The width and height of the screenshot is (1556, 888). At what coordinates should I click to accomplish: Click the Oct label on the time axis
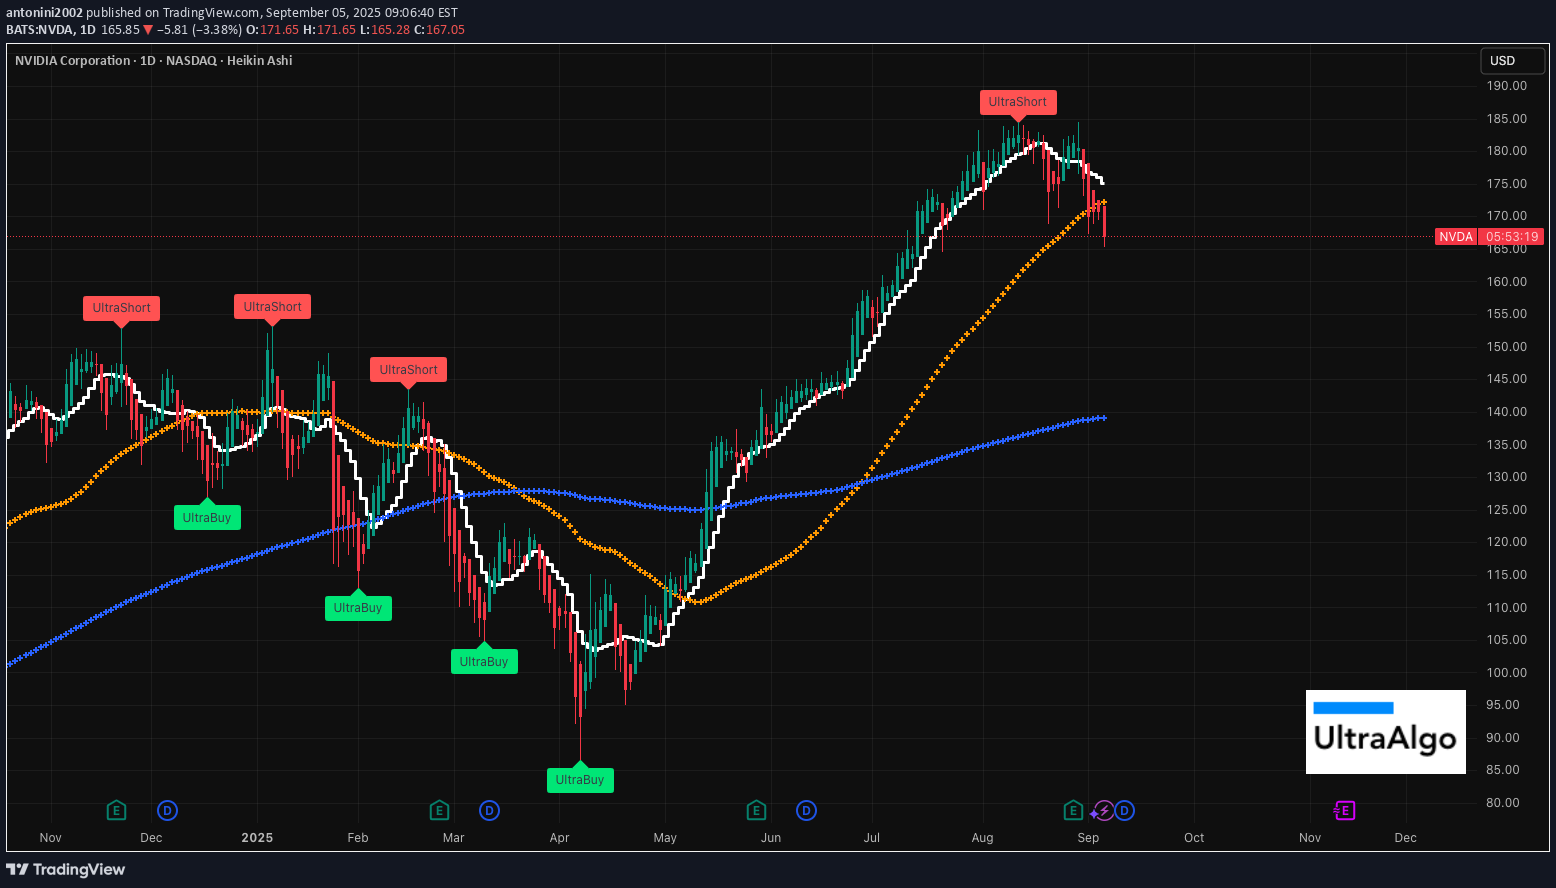pos(1194,838)
